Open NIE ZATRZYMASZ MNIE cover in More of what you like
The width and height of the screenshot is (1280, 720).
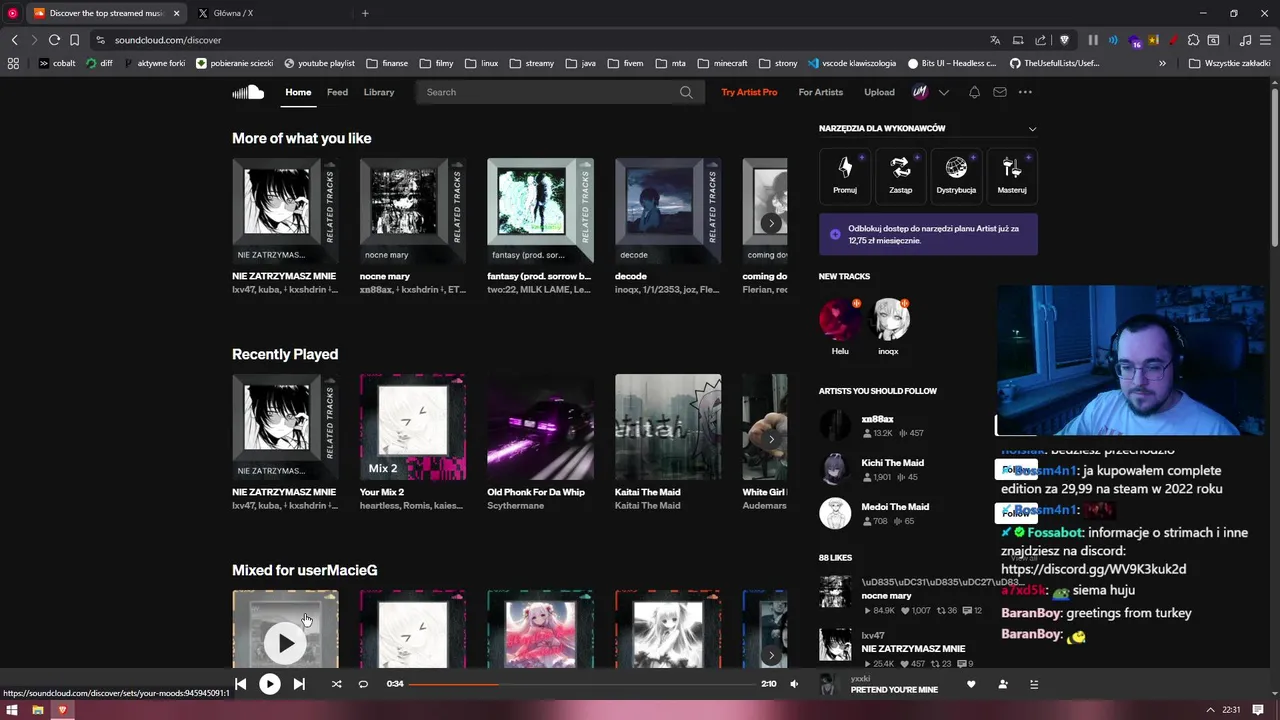coord(285,211)
